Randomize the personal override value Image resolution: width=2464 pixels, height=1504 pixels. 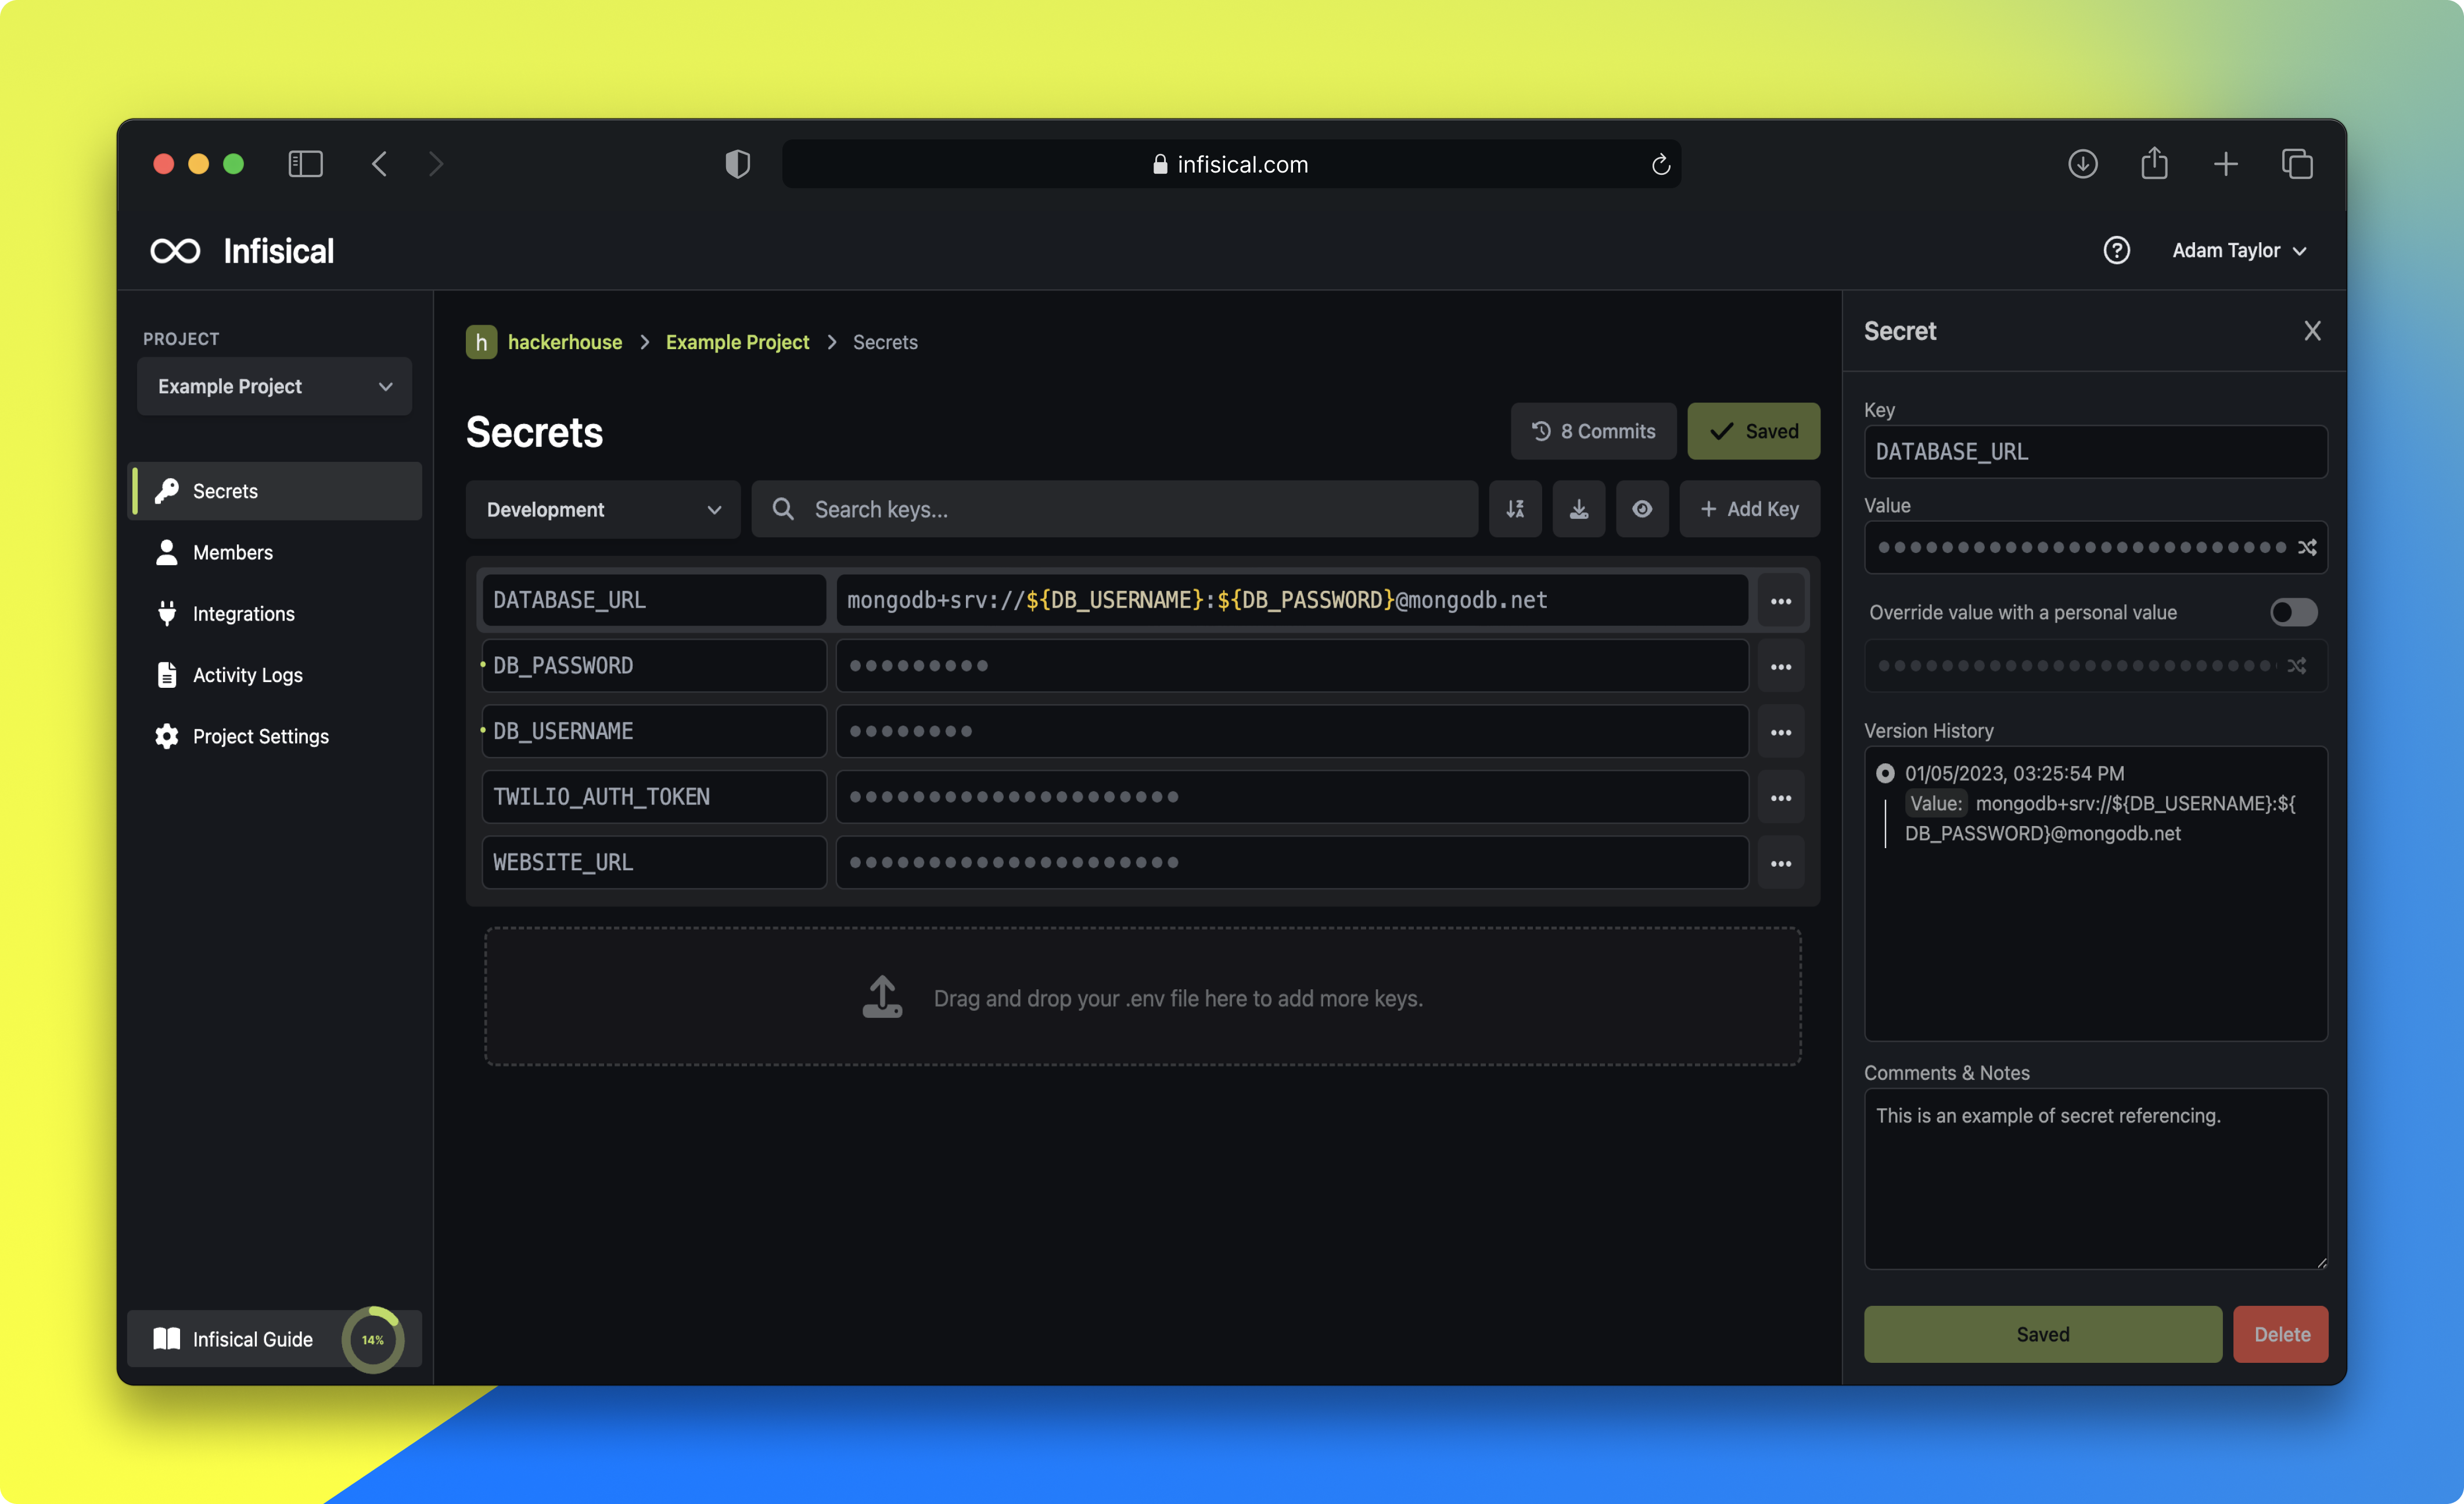pos(2297,665)
